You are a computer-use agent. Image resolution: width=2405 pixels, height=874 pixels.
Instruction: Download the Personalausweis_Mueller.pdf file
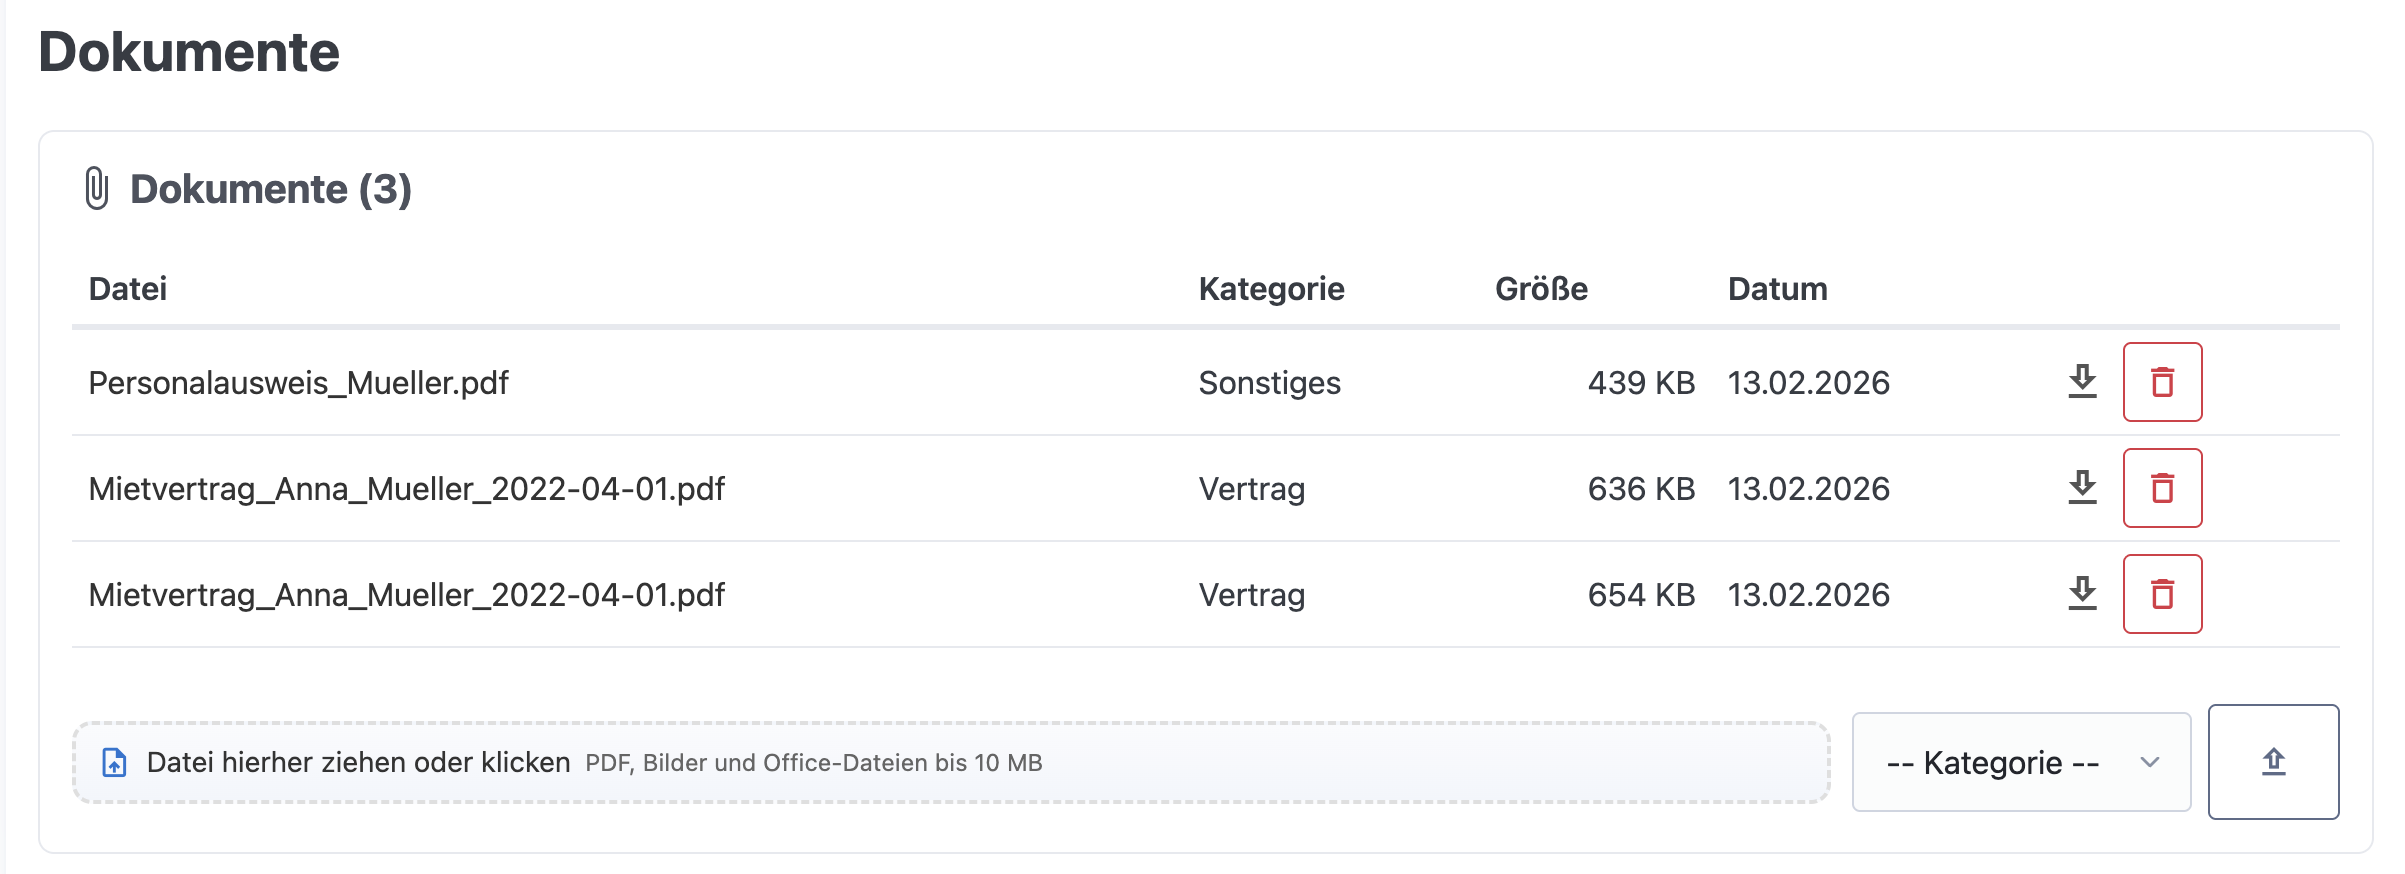(x=2083, y=383)
